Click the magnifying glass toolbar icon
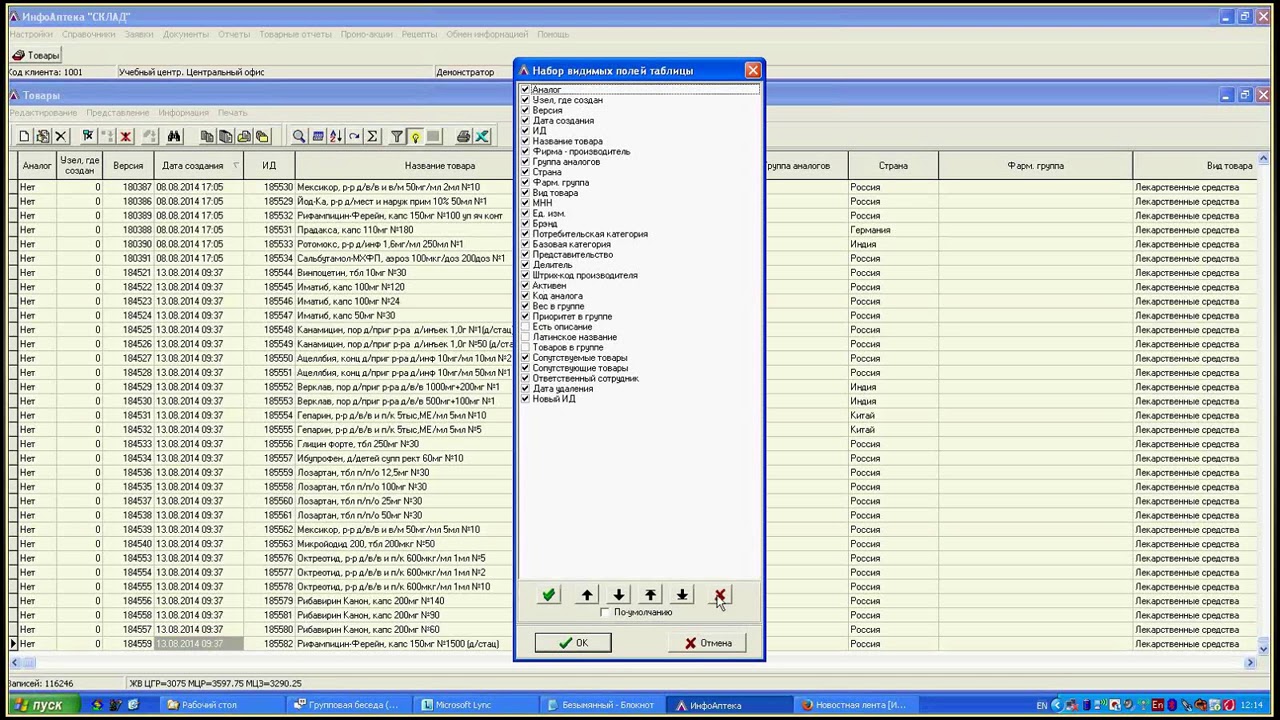 point(299,136)
